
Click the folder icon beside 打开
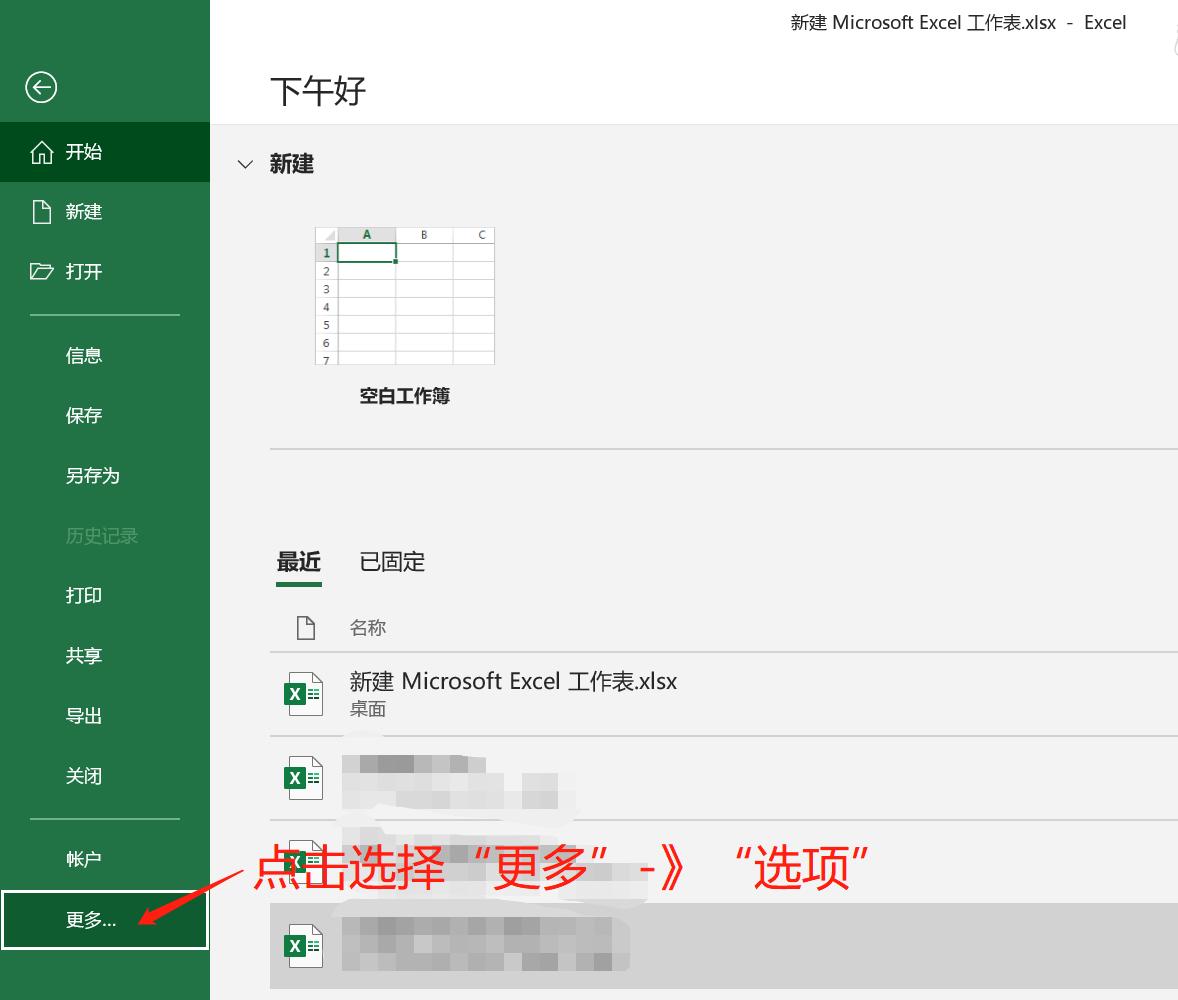tap(41, 271)
